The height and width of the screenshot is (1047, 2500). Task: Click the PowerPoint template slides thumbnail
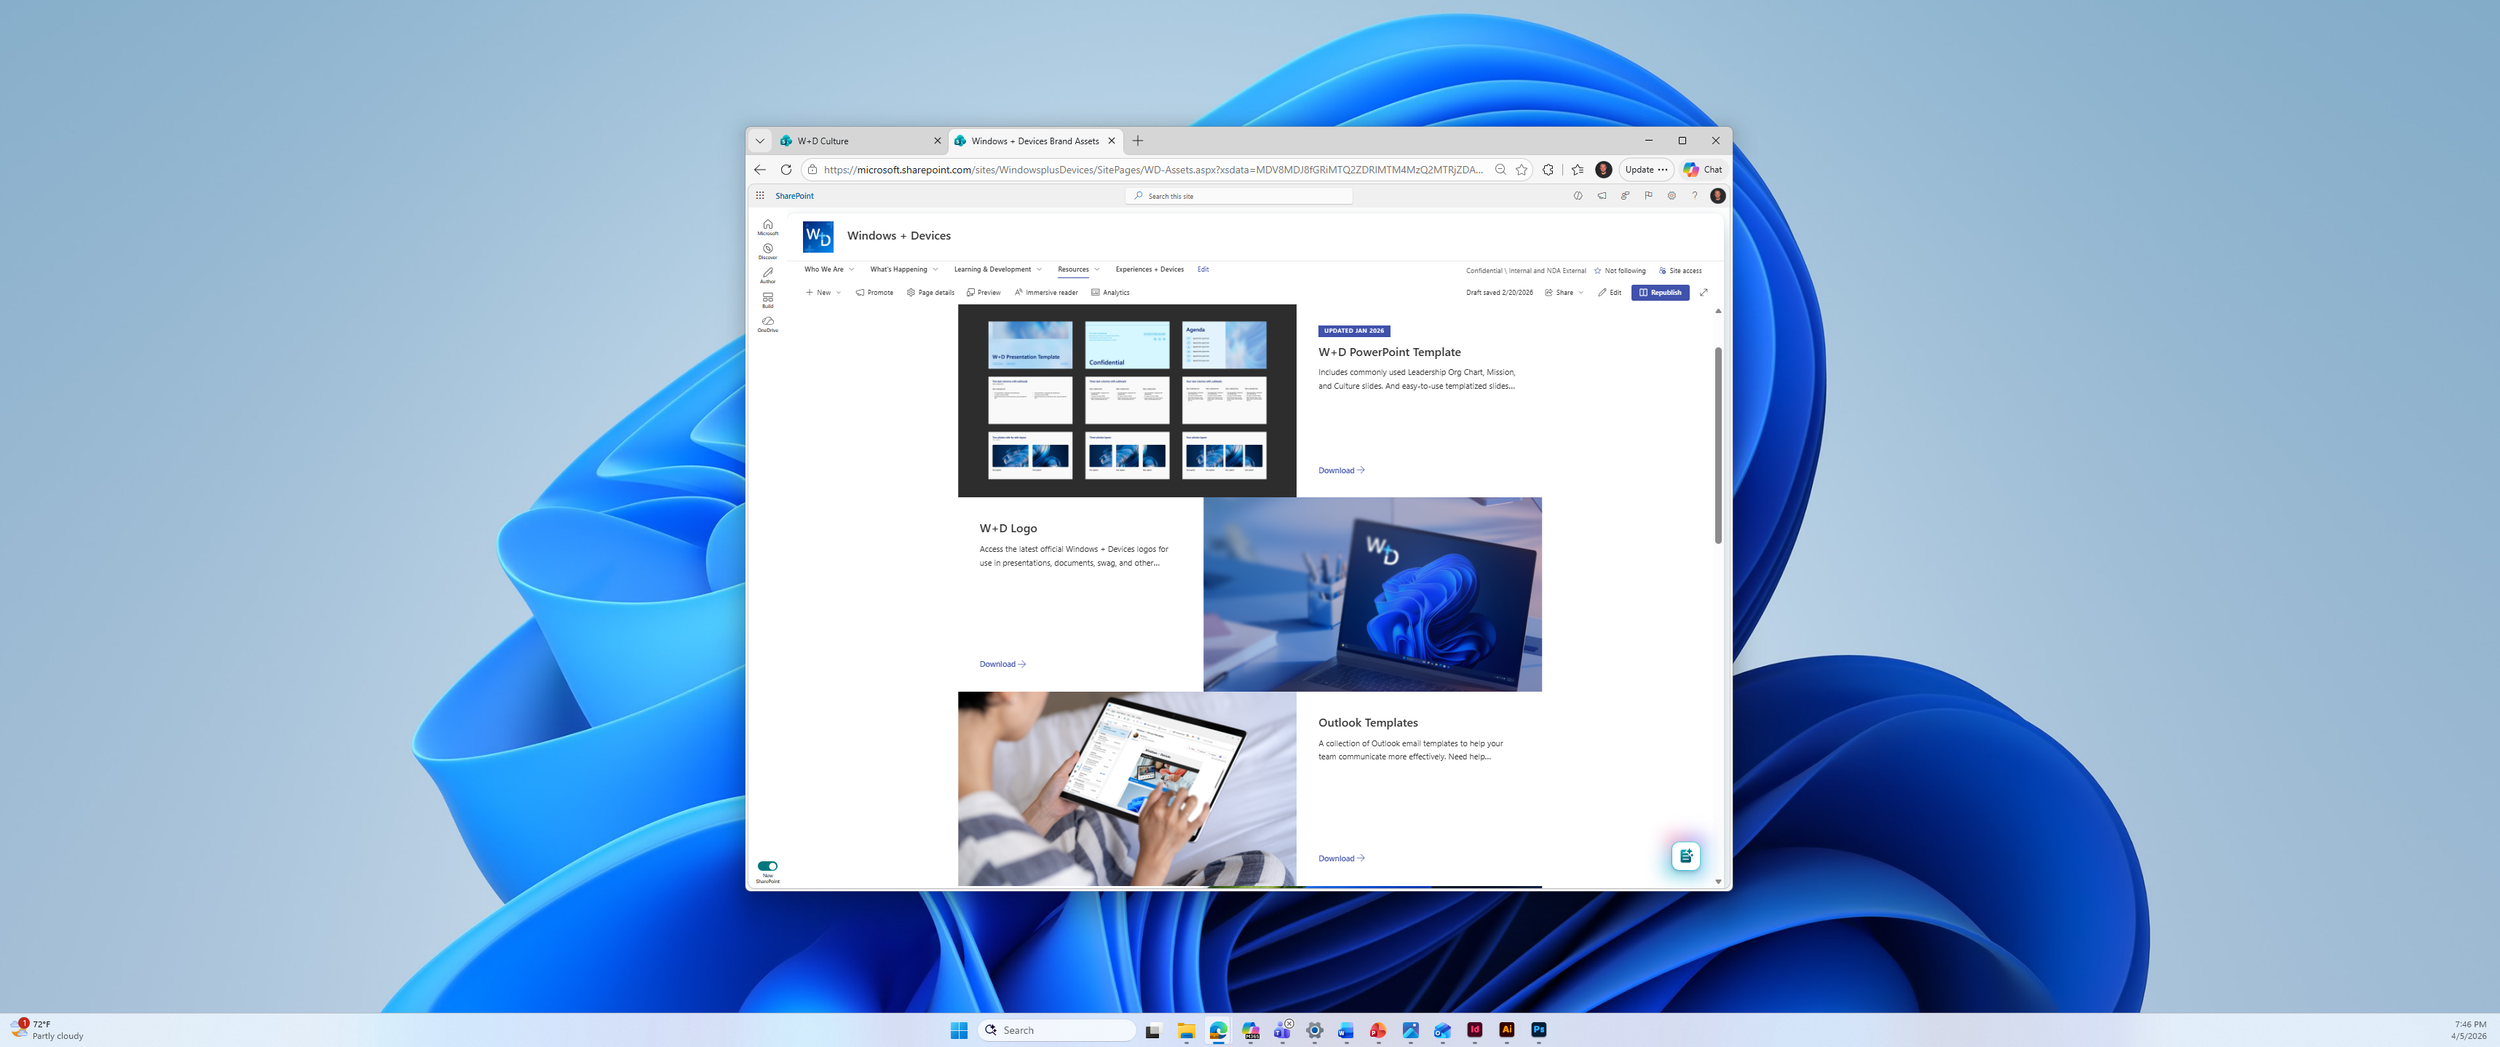click(x=1127, y=401)
